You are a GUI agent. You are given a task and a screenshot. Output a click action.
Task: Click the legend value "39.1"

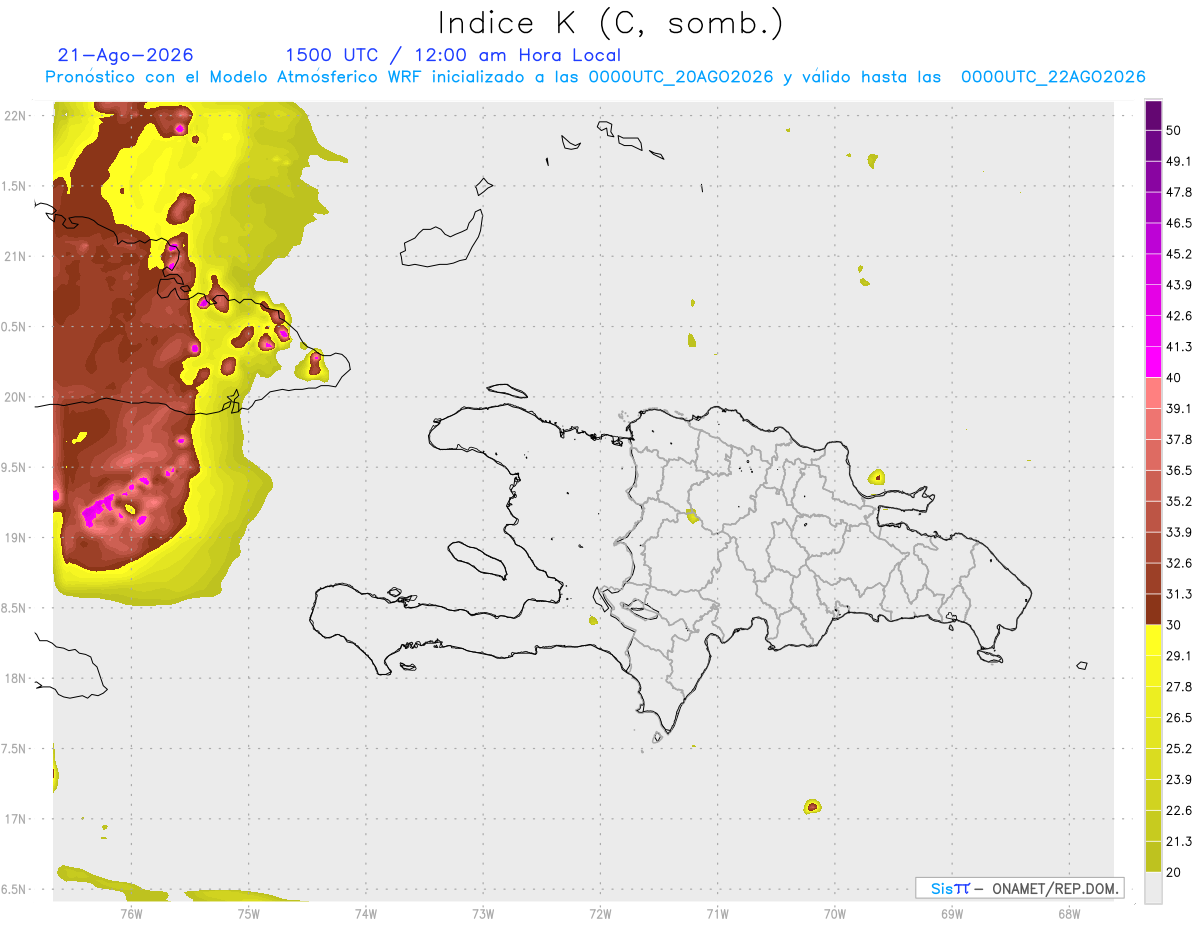pos(1179,408)
